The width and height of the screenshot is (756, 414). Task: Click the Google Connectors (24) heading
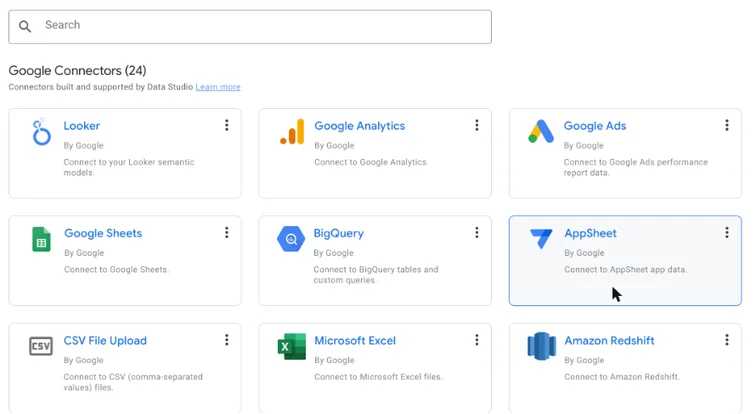(77, 70)
